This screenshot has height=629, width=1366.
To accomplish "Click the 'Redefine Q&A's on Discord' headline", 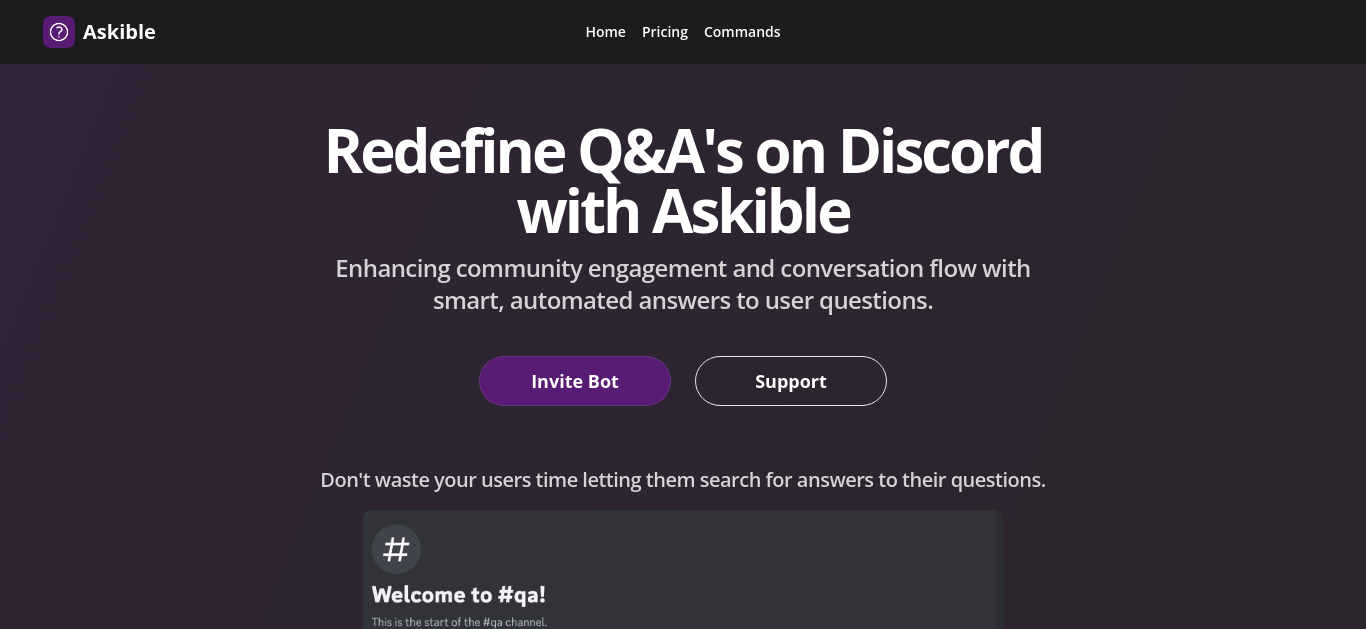I will point(683,151).
